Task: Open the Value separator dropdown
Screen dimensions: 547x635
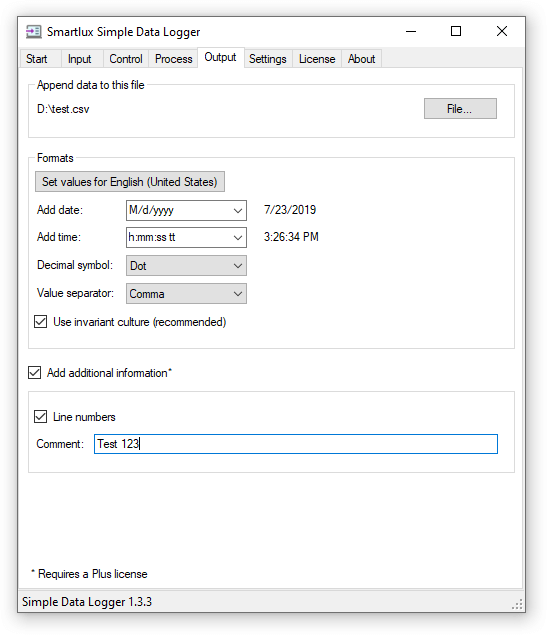Action: click(x=186, y=294)
